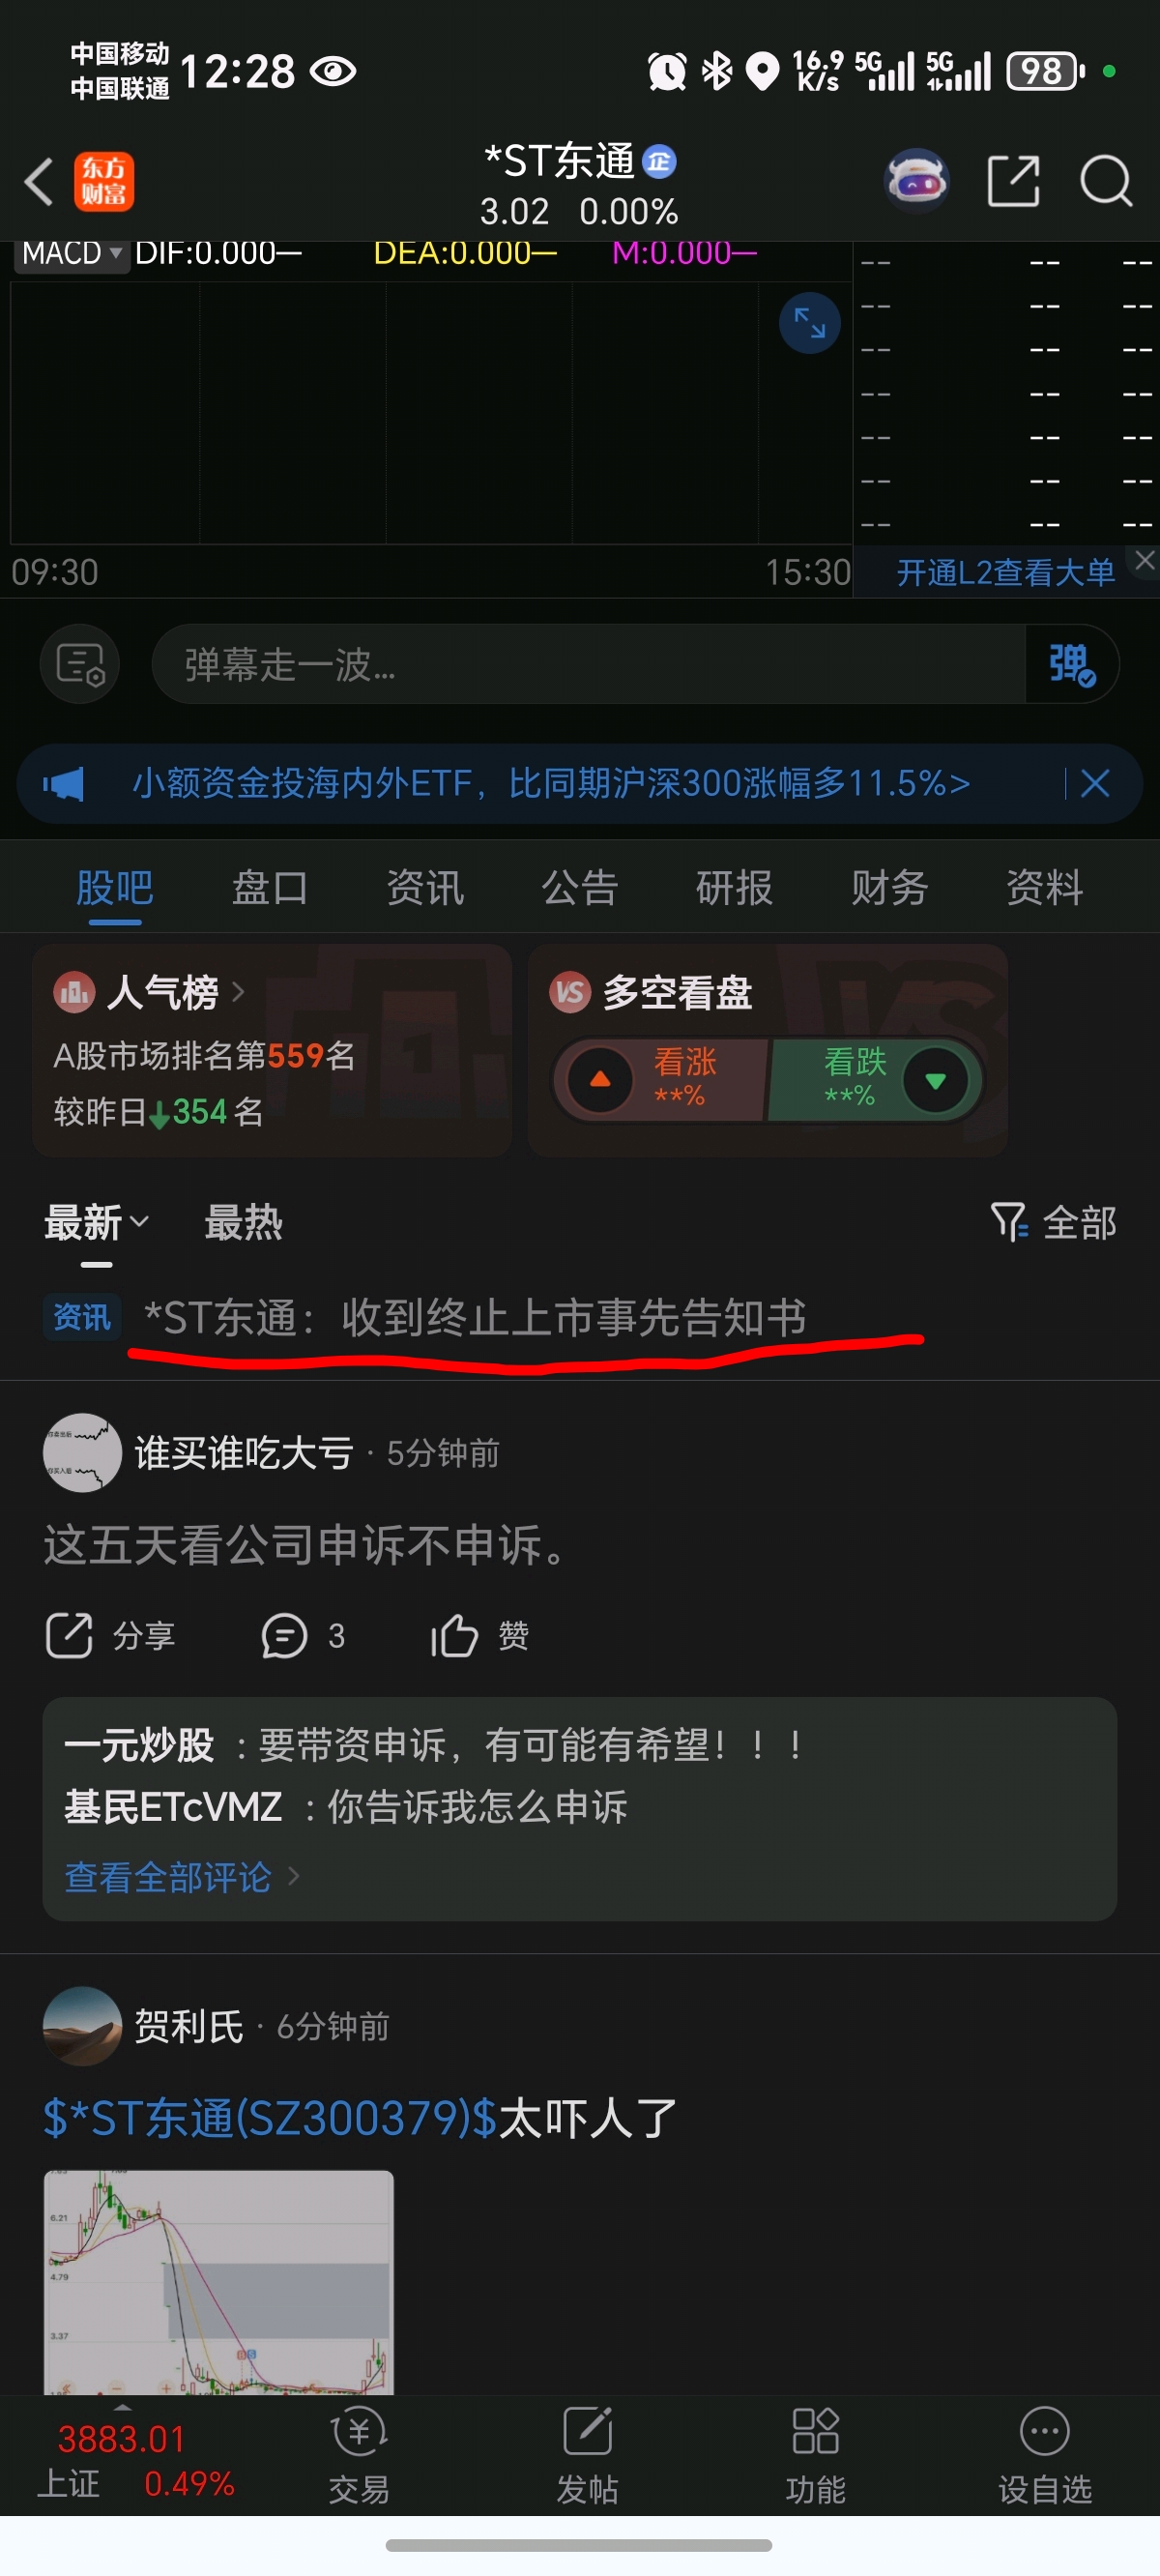Tap the back arrow icon
The height and width of the screenshot is (2576, 1160).
(x=38, y=182)
